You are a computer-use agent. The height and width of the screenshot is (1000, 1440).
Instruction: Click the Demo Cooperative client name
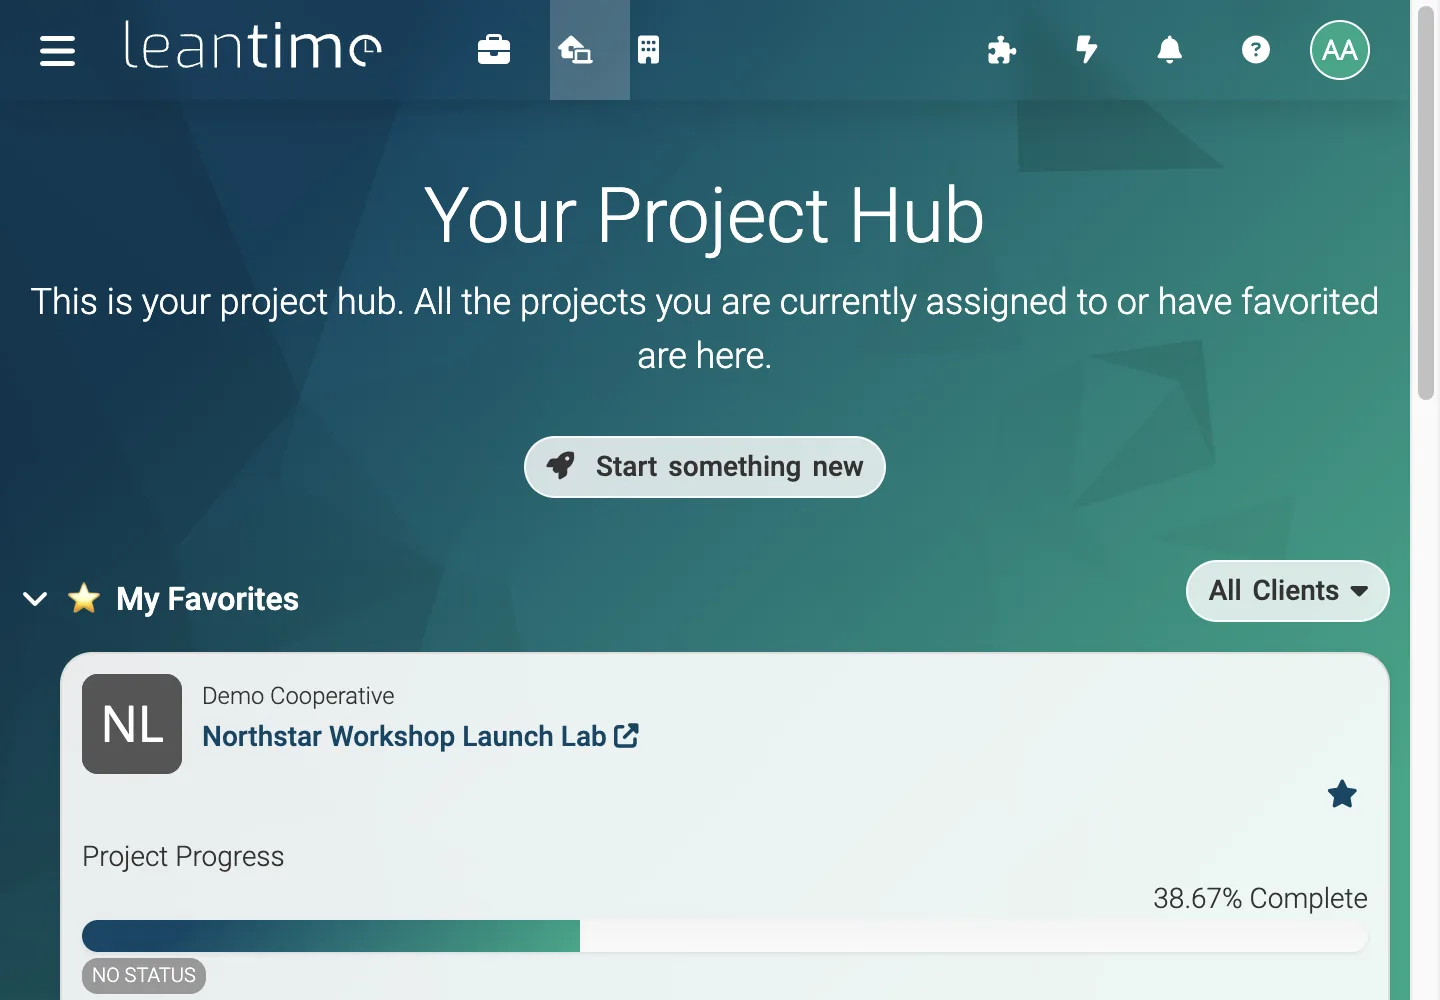coord(298,696)
